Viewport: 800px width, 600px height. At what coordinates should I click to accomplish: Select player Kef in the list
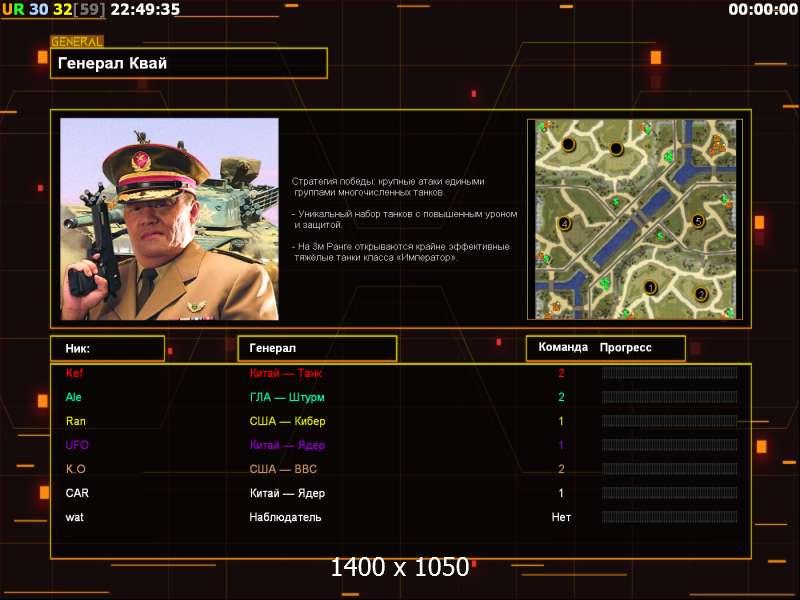[x=75, y=373]
